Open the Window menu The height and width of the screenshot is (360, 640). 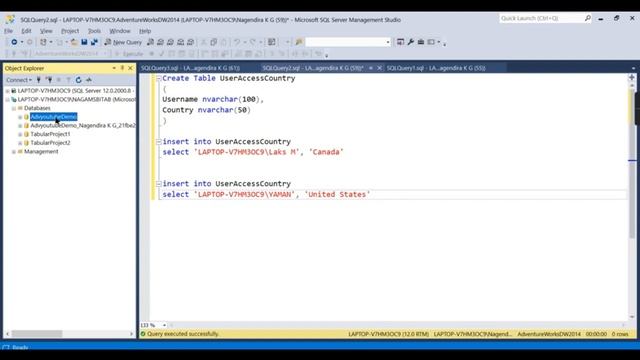[x=120, y=31]
